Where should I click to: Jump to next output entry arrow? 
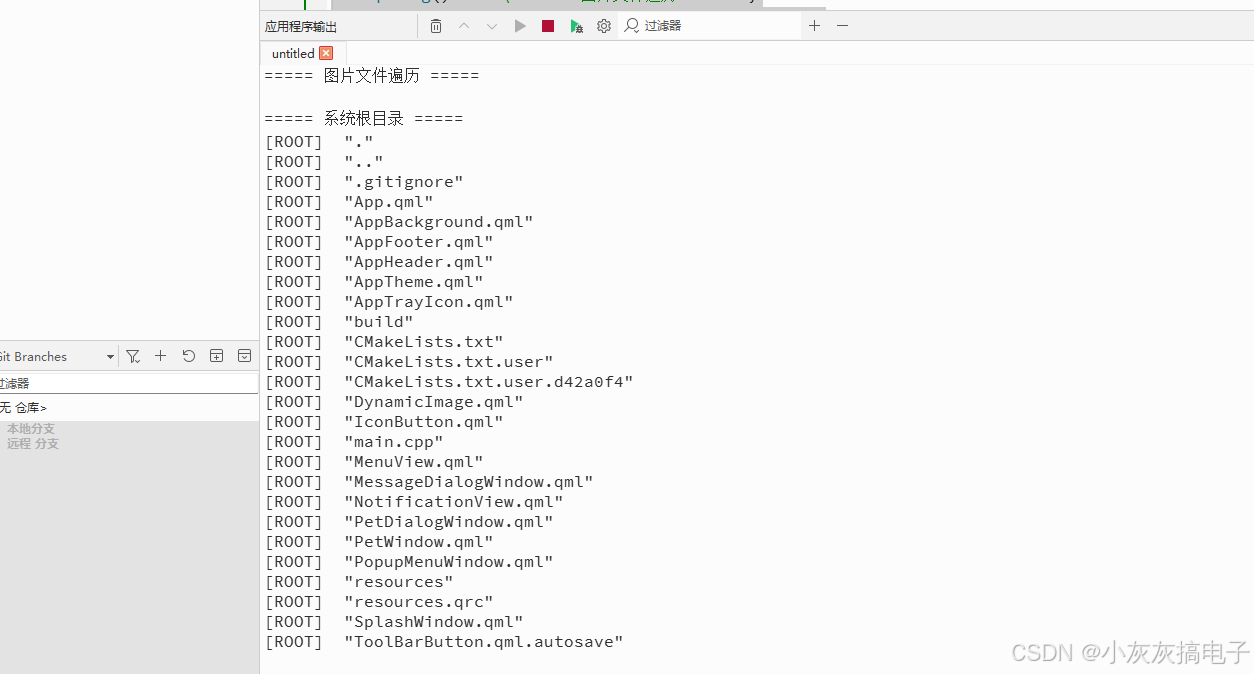(x=491, y=26)
